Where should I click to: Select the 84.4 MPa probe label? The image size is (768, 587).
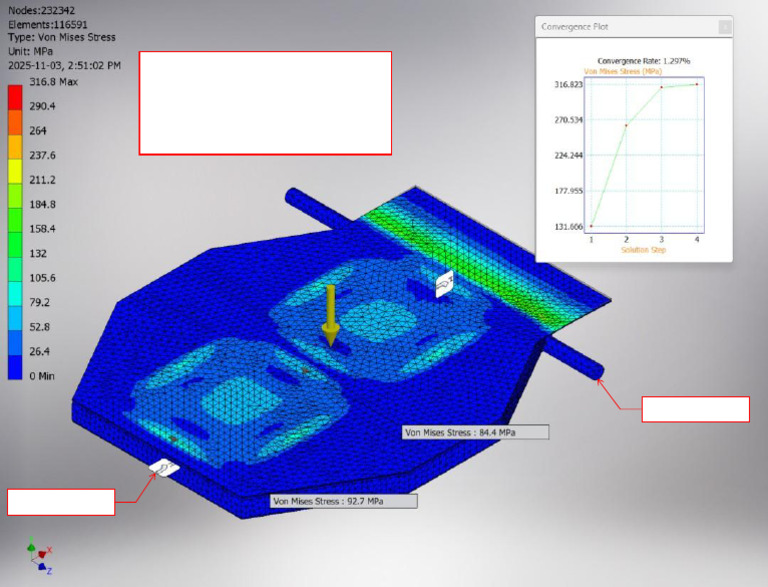(475, 432)
